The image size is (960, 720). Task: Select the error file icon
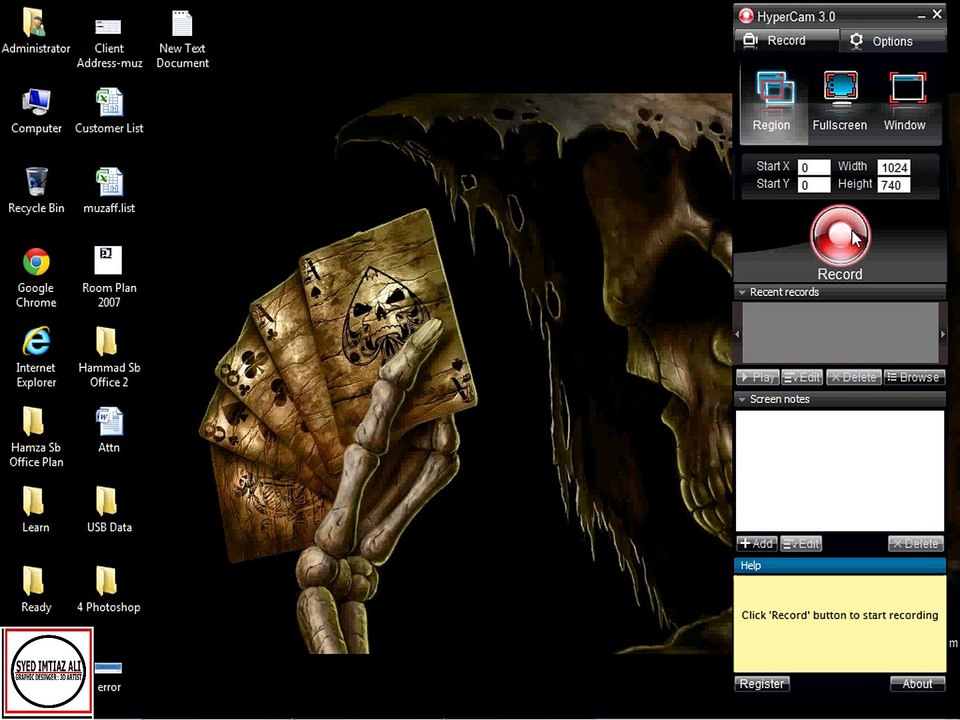pyautogui.click(x=109, y=677)
